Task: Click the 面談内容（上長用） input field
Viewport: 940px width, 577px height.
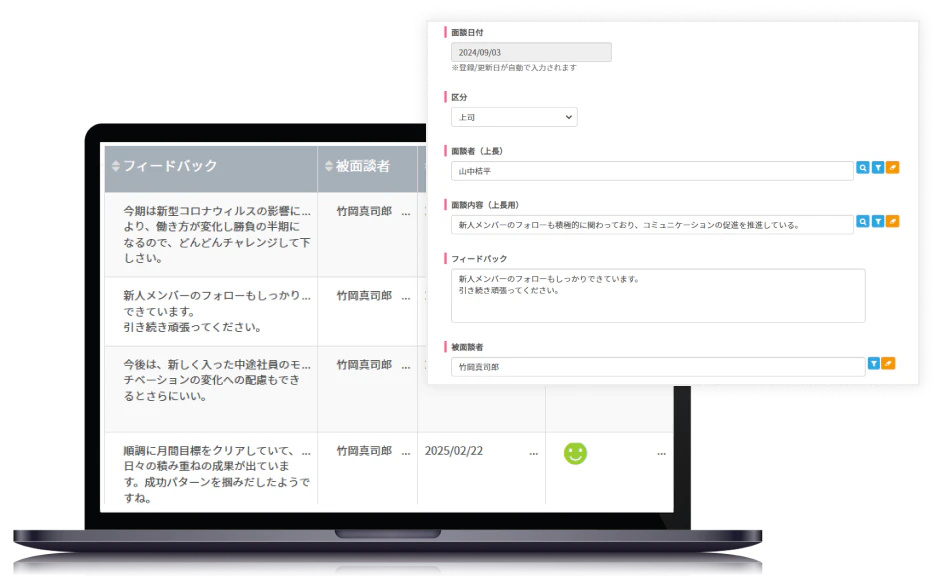Action: 652,225
